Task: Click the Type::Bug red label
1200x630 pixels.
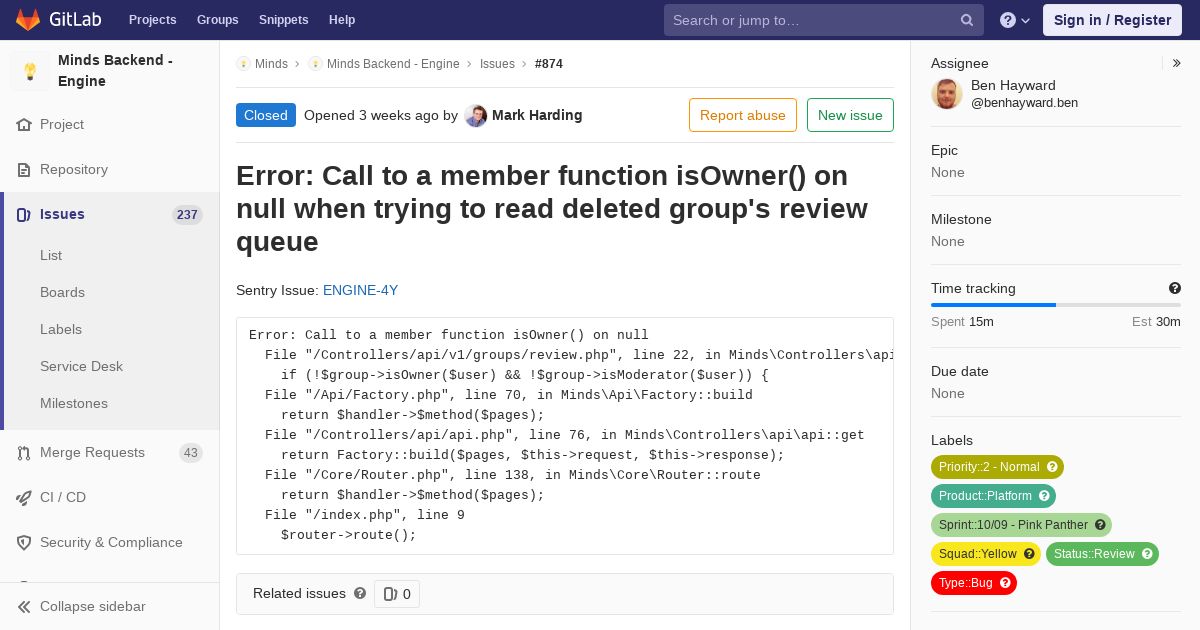Action: [974, 583]
